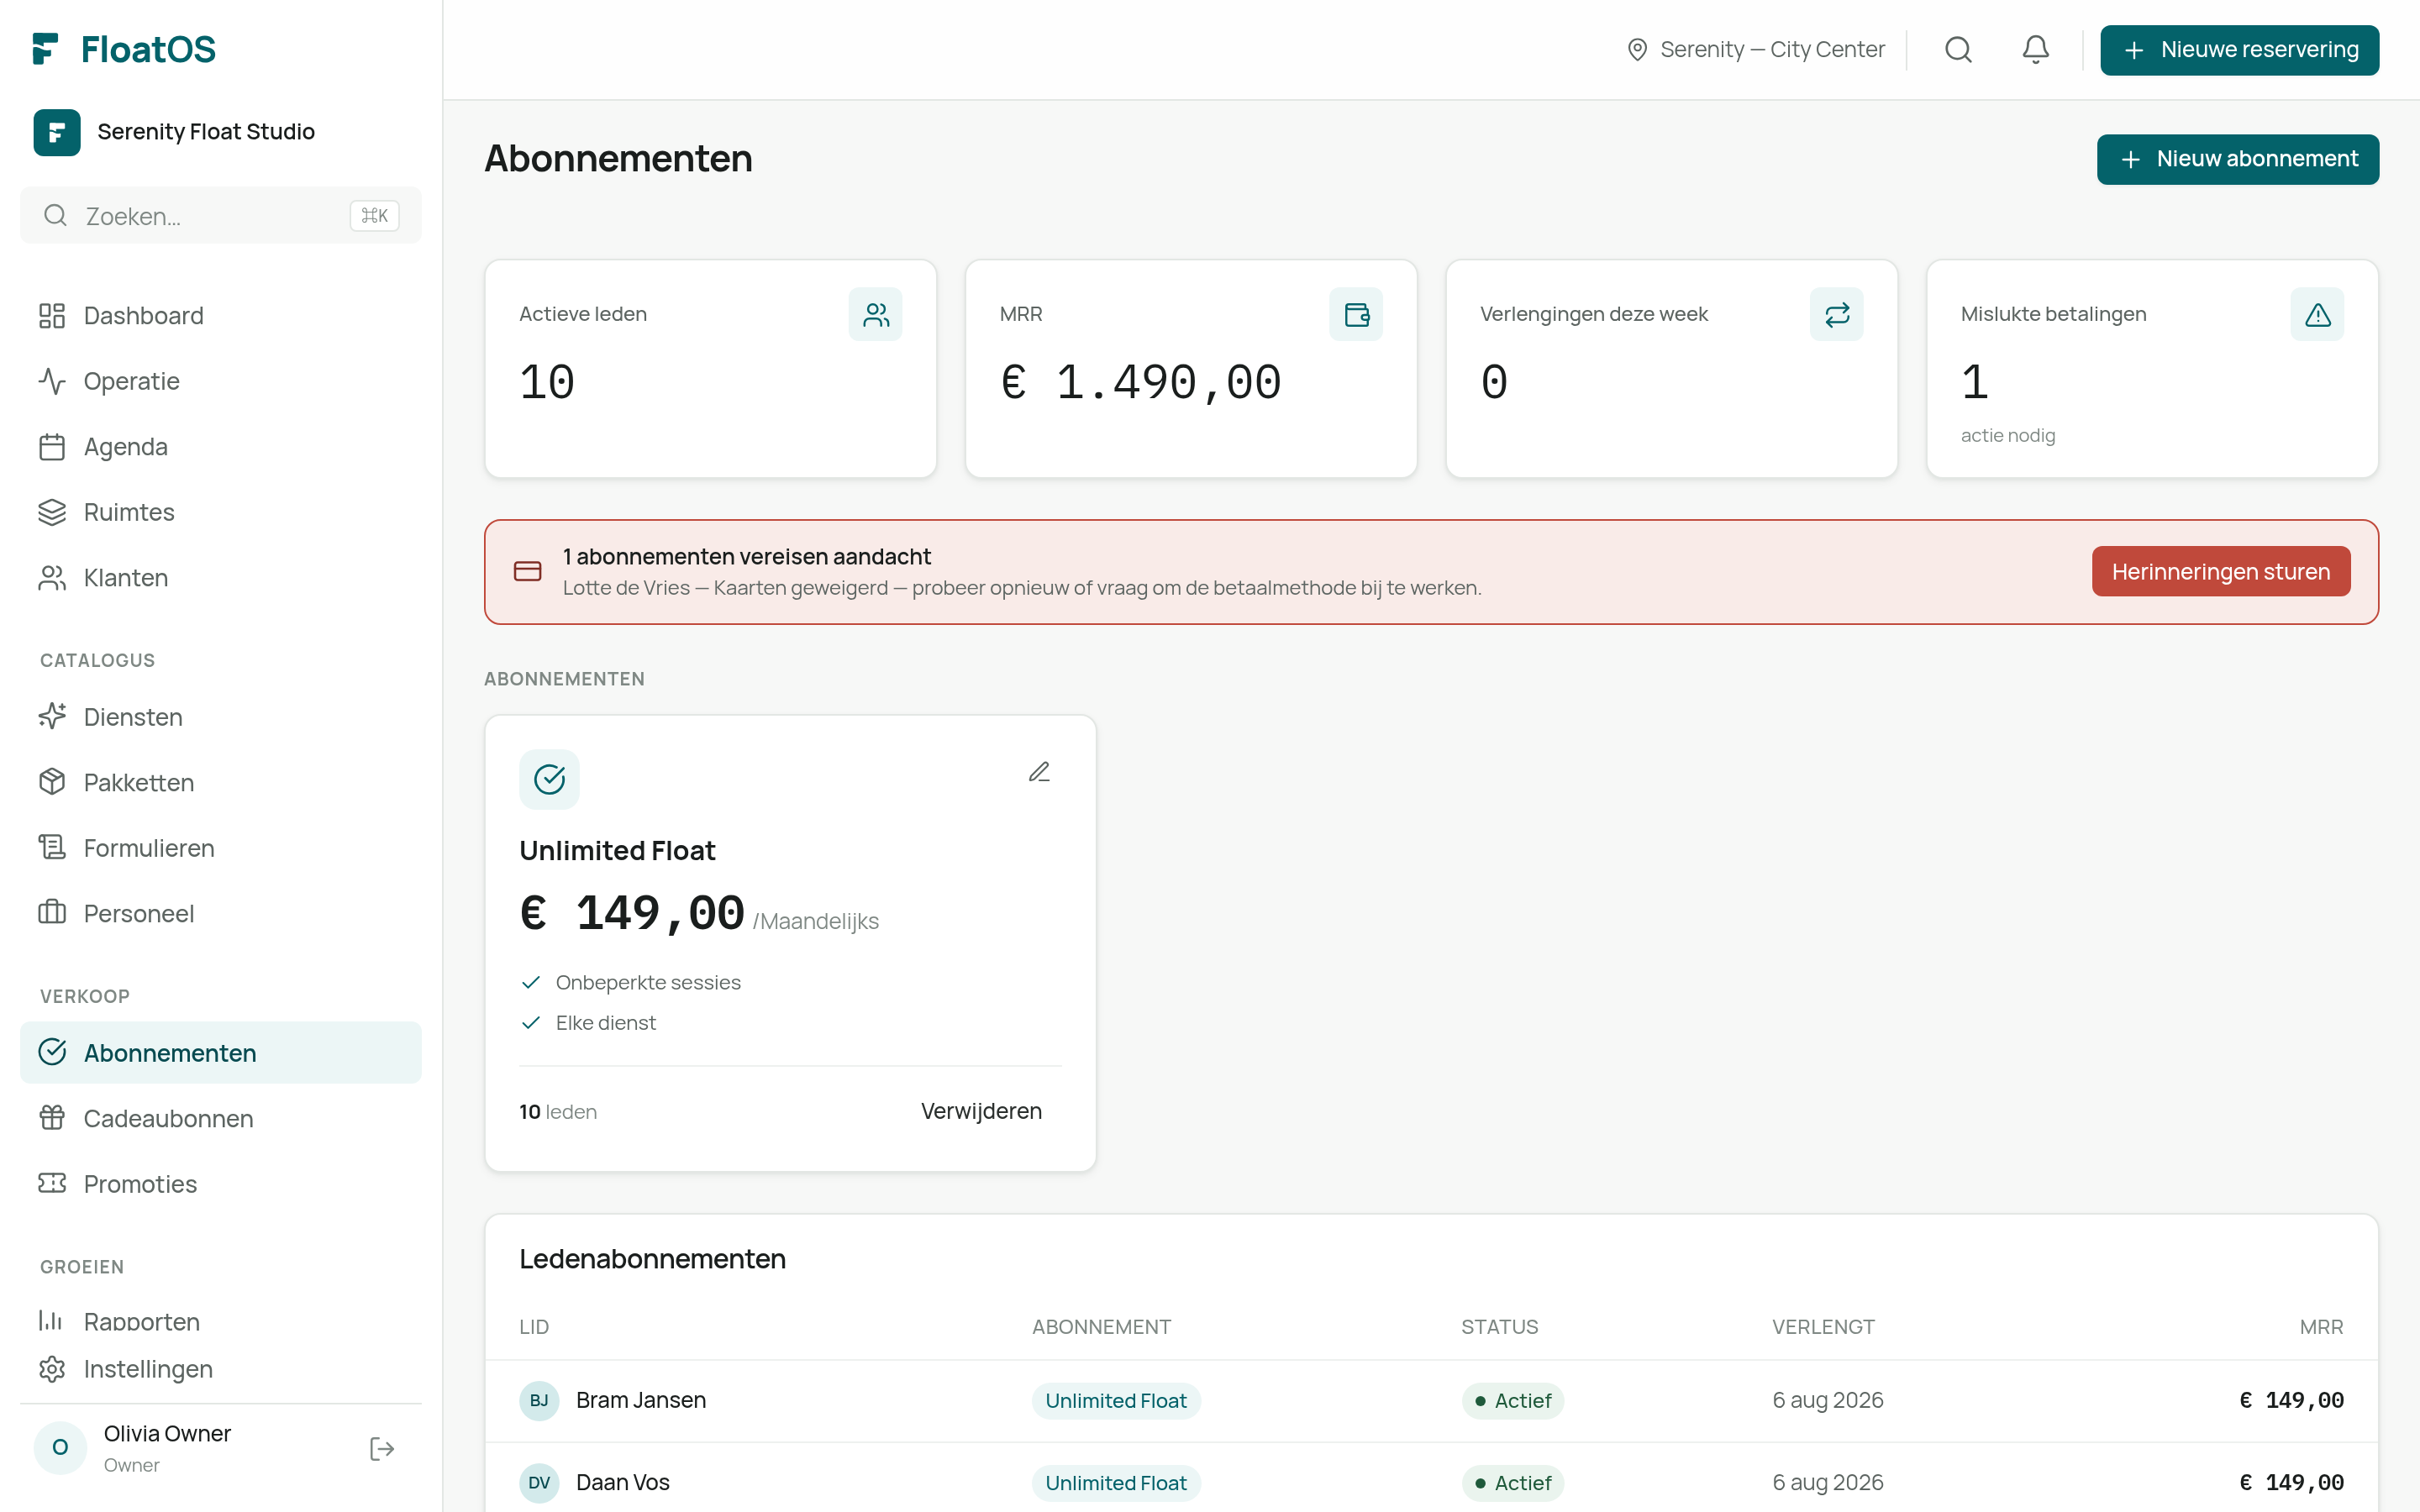Select Abonnementen in the Verkoop menu
Screen dimensions: 2420x1512
point(221,1052)
